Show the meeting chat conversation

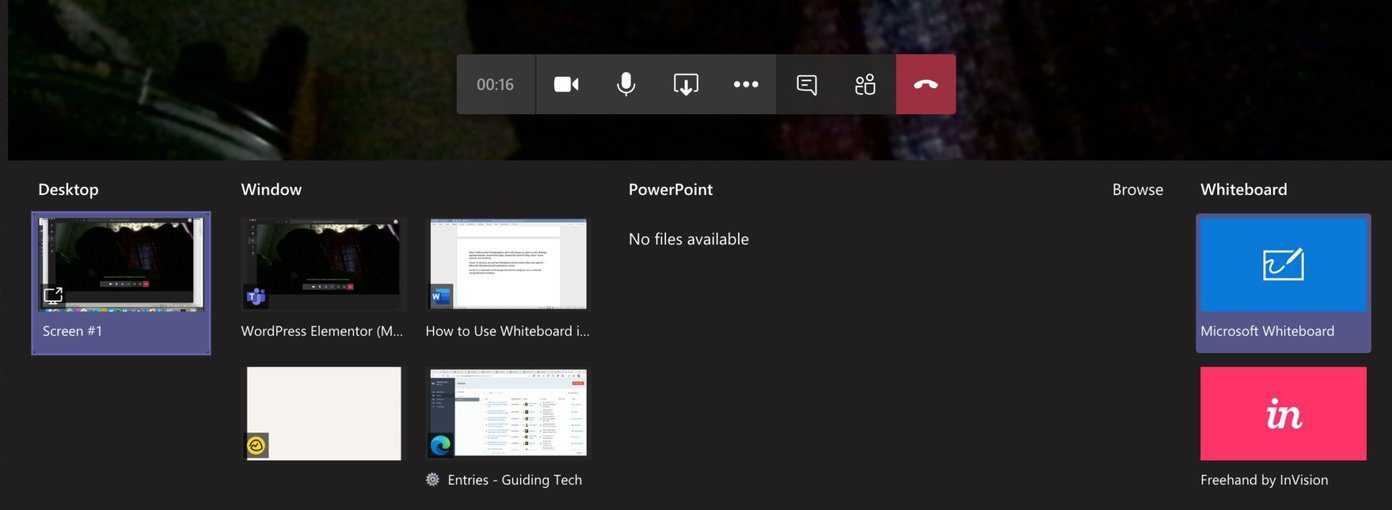click(x=807, y=84)
